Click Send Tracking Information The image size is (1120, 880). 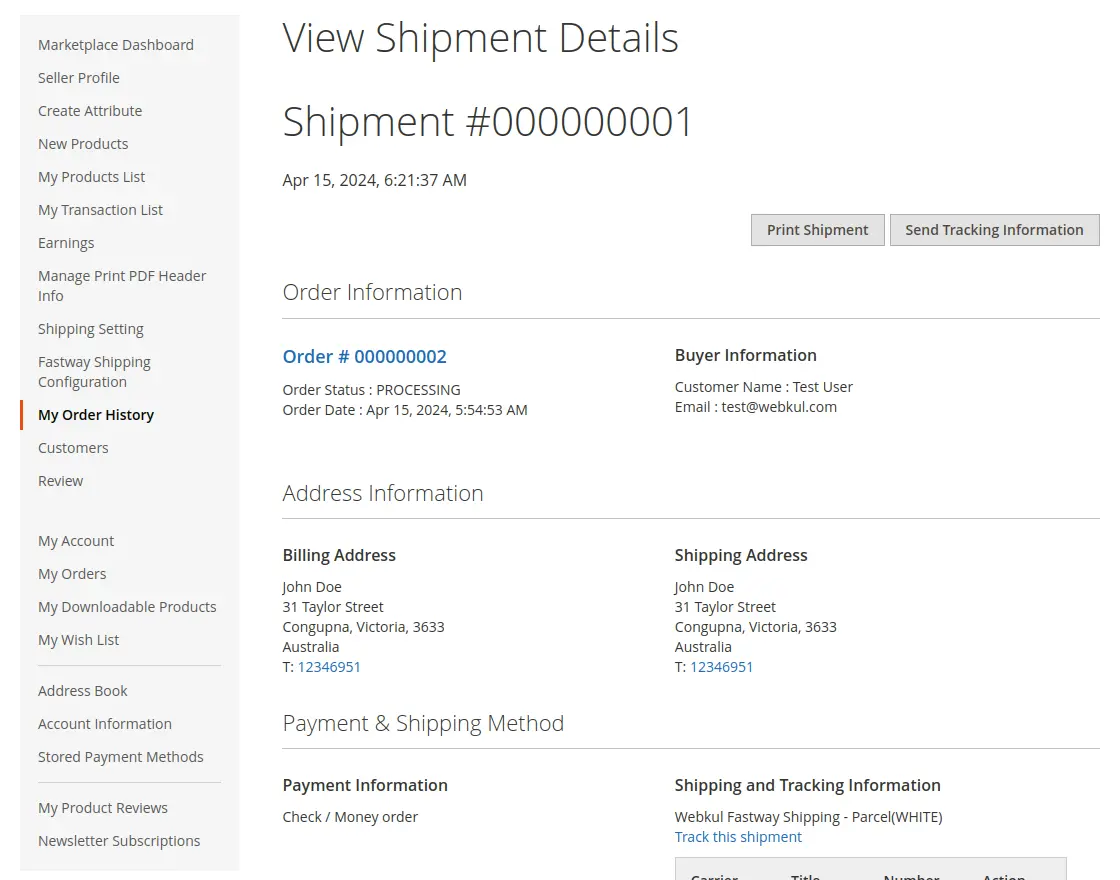point(994,229)
